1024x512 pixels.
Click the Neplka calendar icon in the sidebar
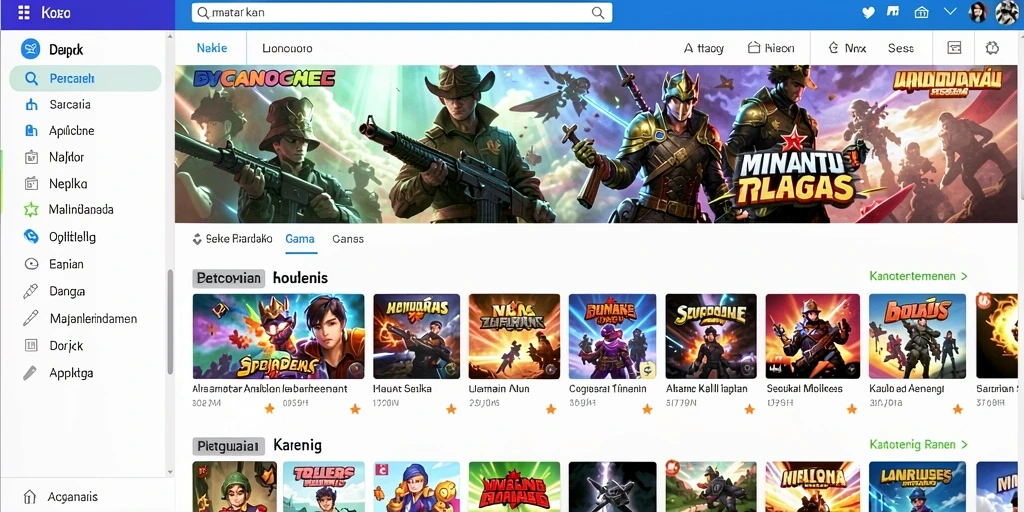31,184
